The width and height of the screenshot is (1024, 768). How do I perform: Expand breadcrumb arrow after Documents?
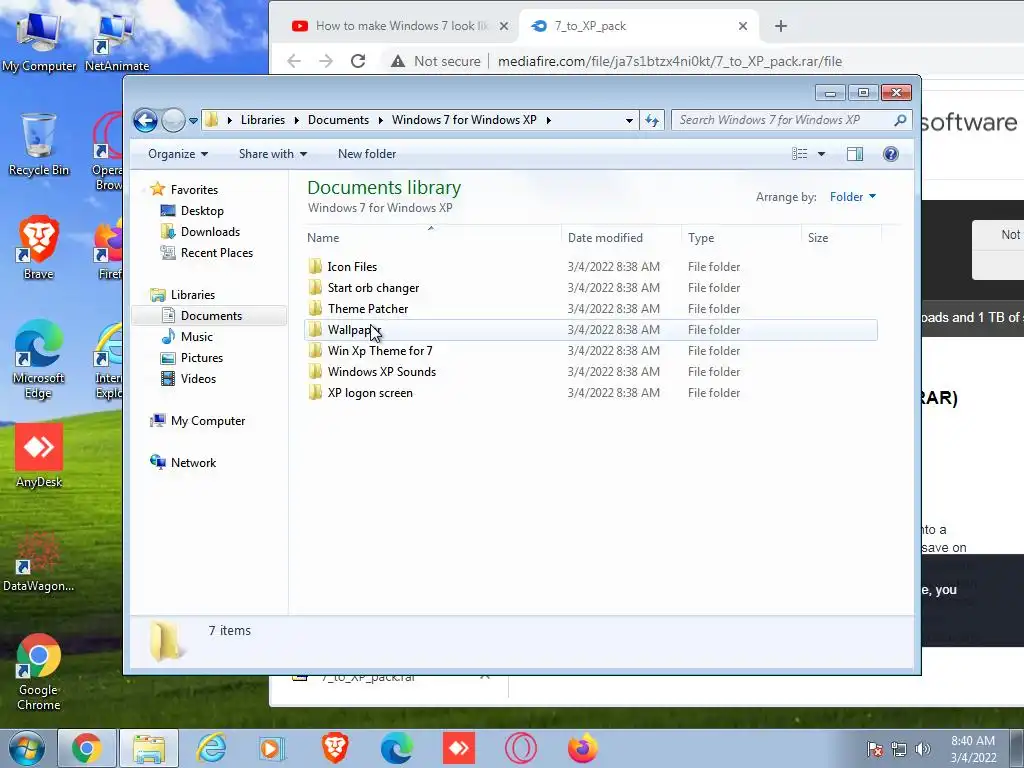click(x=381, y=120)
